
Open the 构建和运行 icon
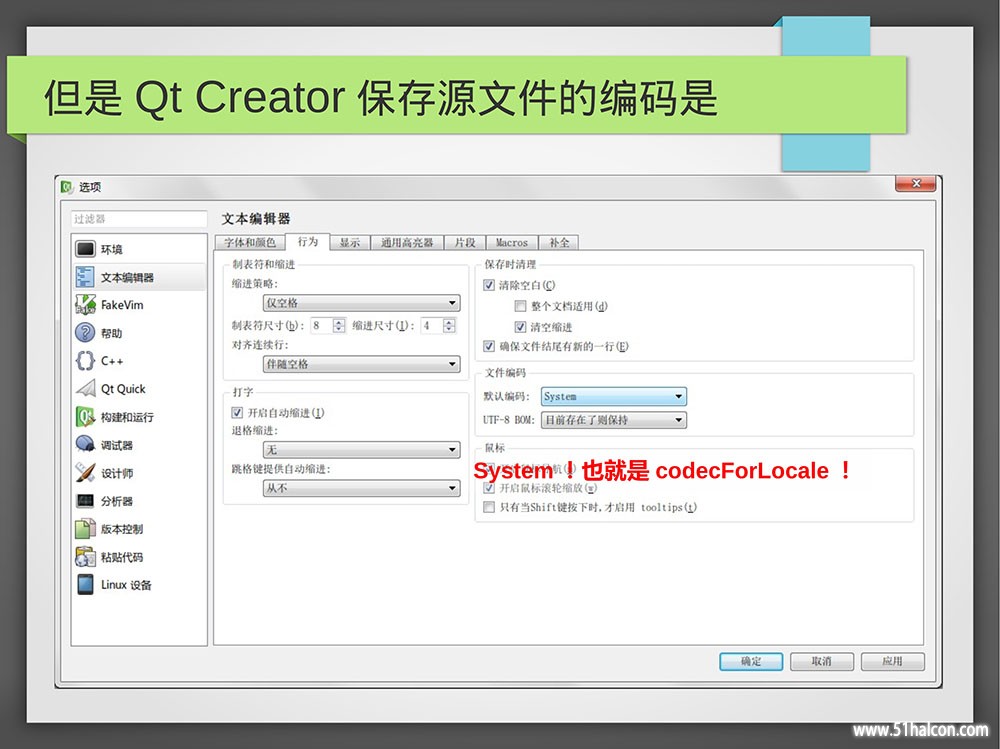click(85, 417)
